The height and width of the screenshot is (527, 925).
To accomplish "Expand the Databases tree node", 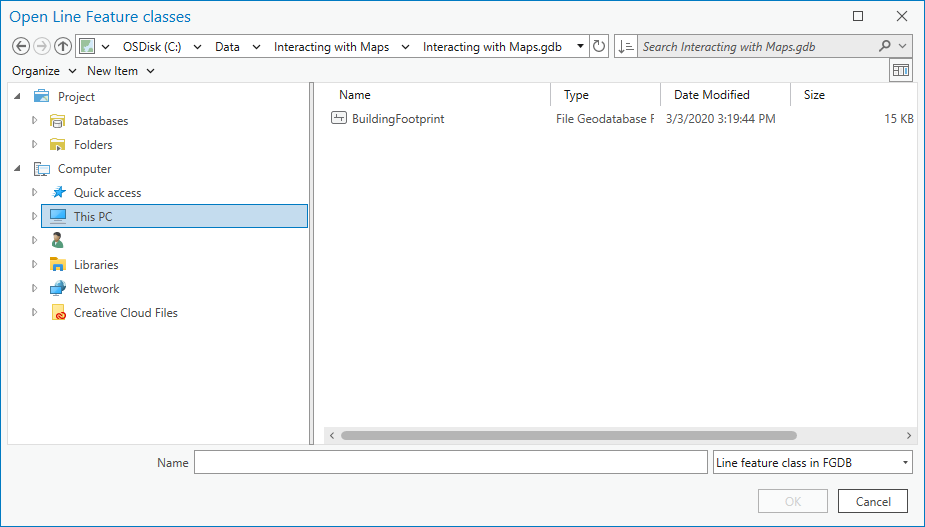I will pyautogui.click(x=35, y=121).
